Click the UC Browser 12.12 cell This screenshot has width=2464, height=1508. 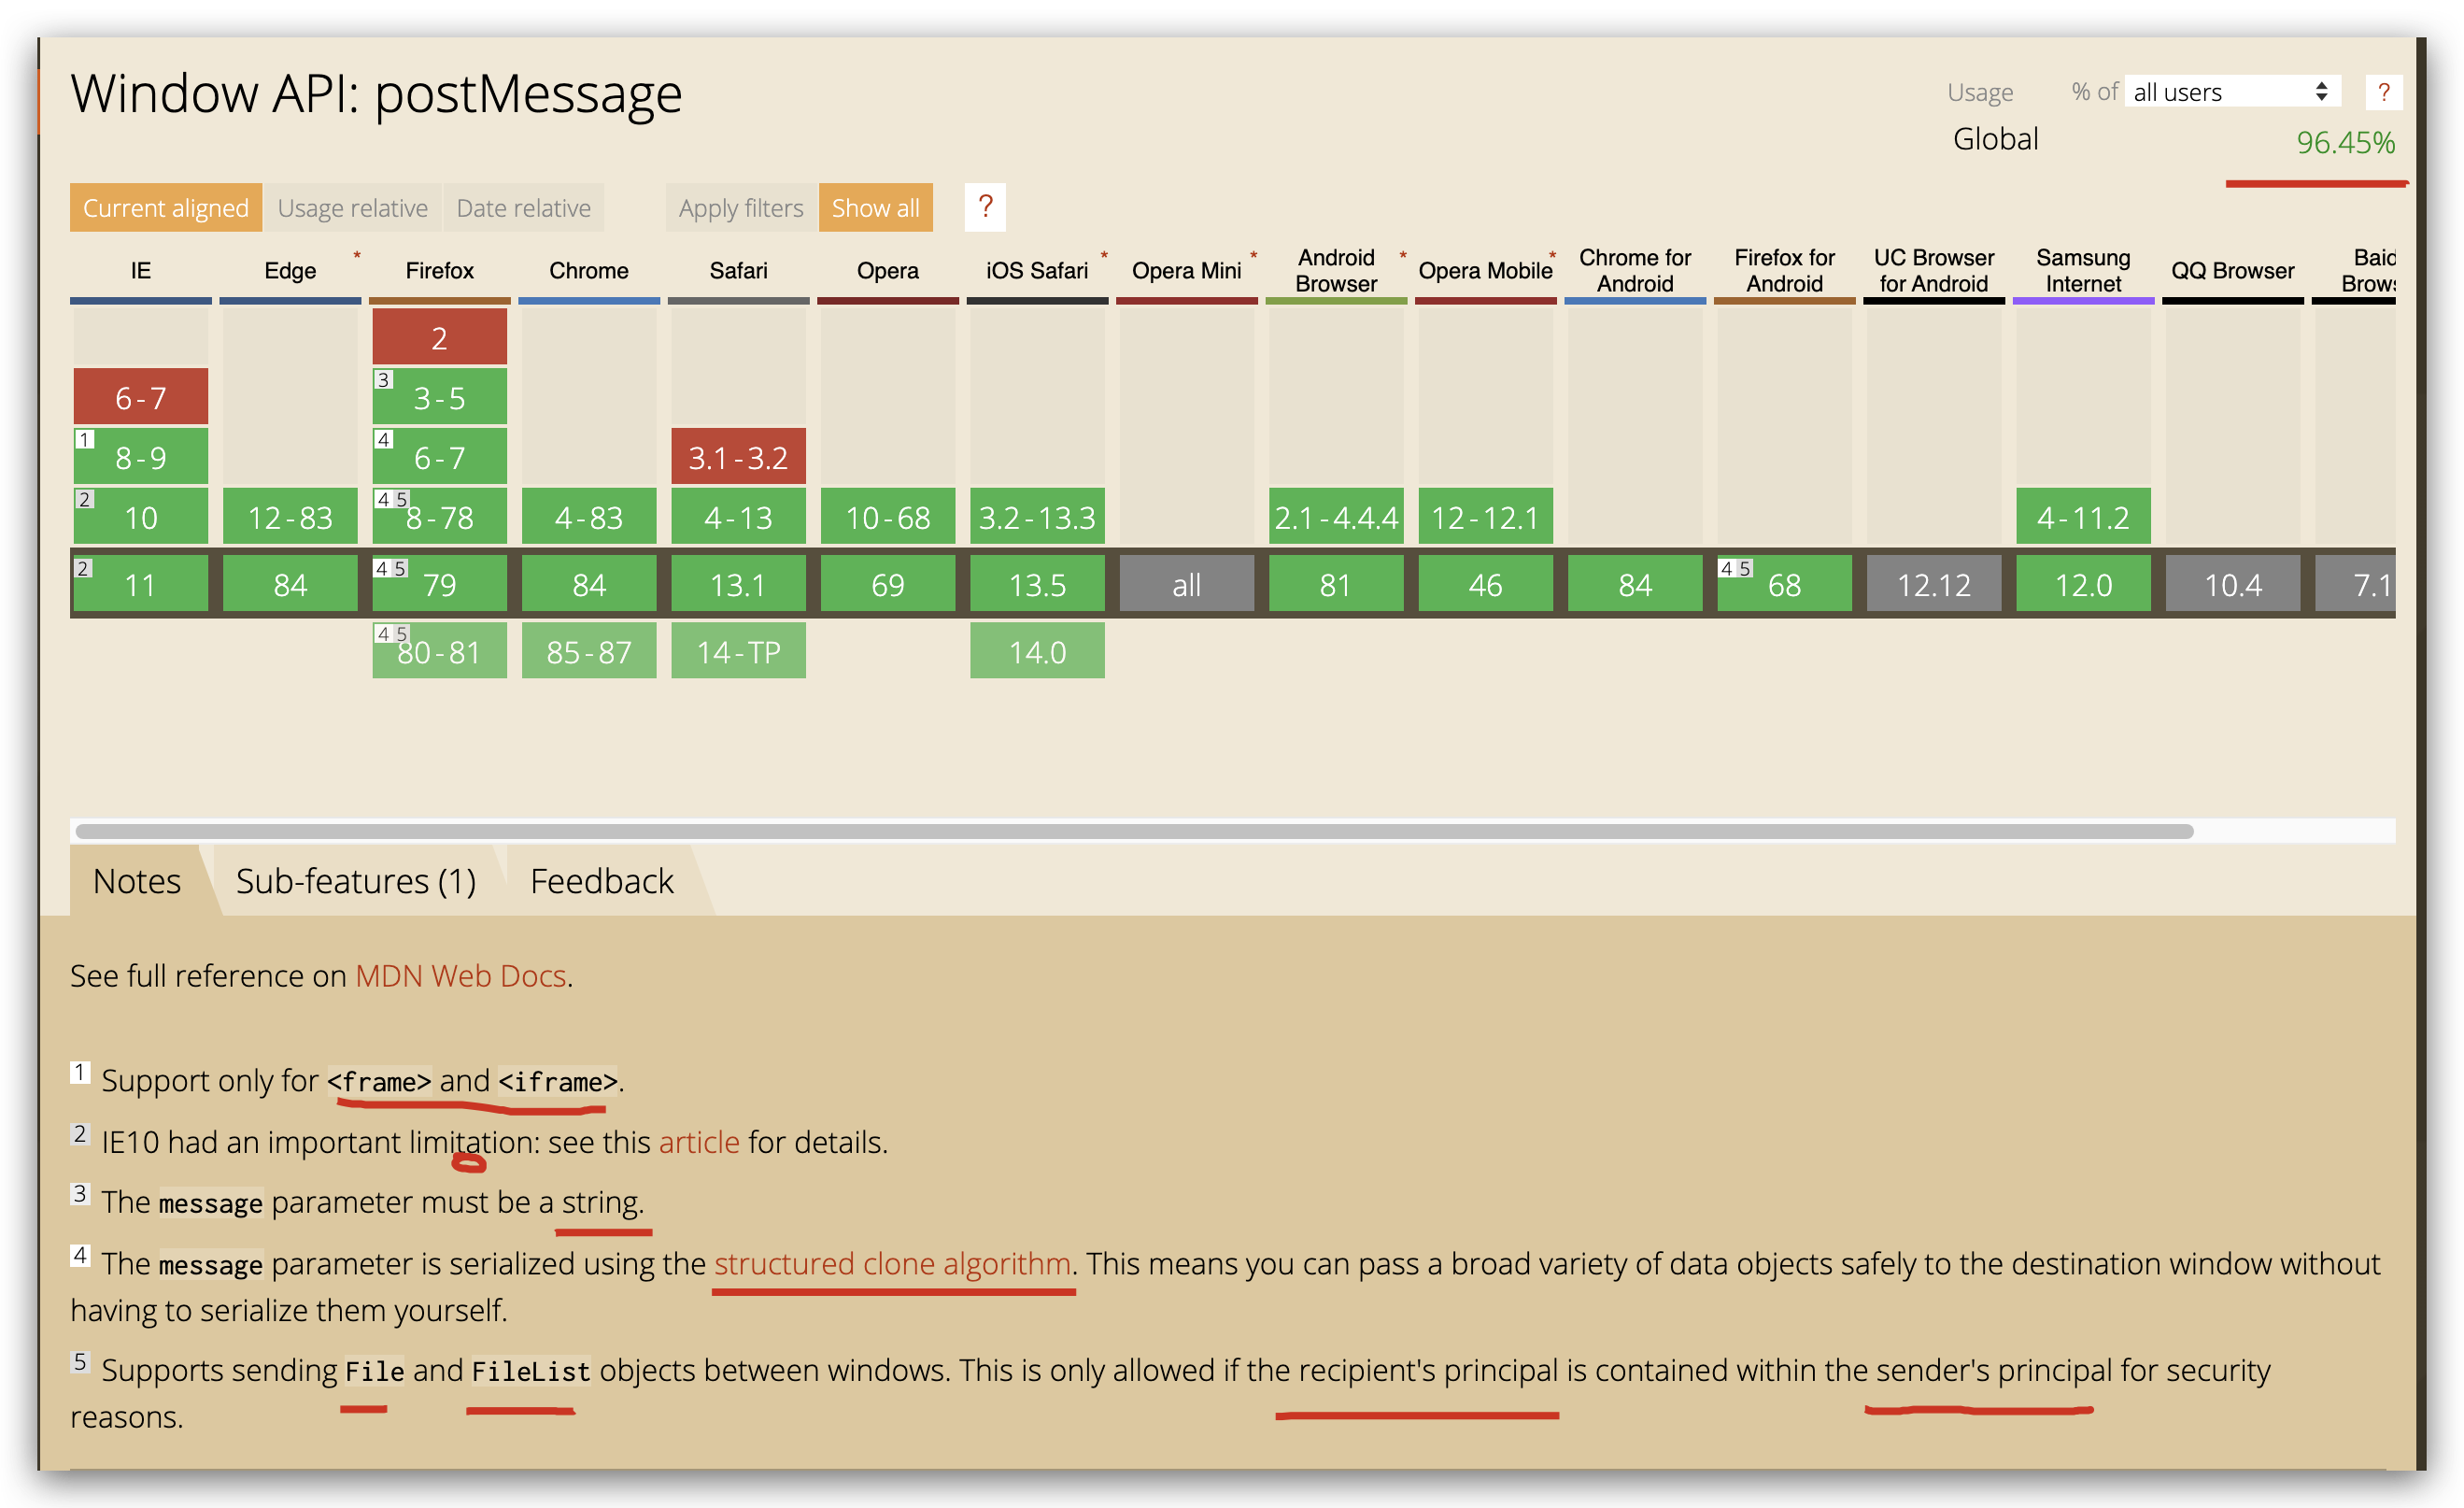tap(1934, 583)
